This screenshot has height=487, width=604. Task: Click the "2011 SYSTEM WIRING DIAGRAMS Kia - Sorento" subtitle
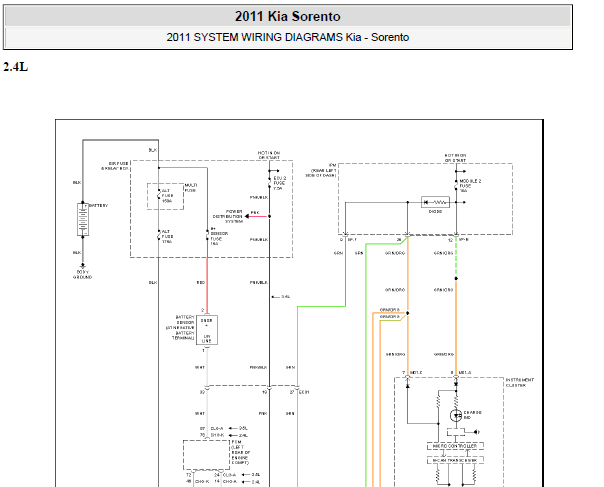click(287, 37)
